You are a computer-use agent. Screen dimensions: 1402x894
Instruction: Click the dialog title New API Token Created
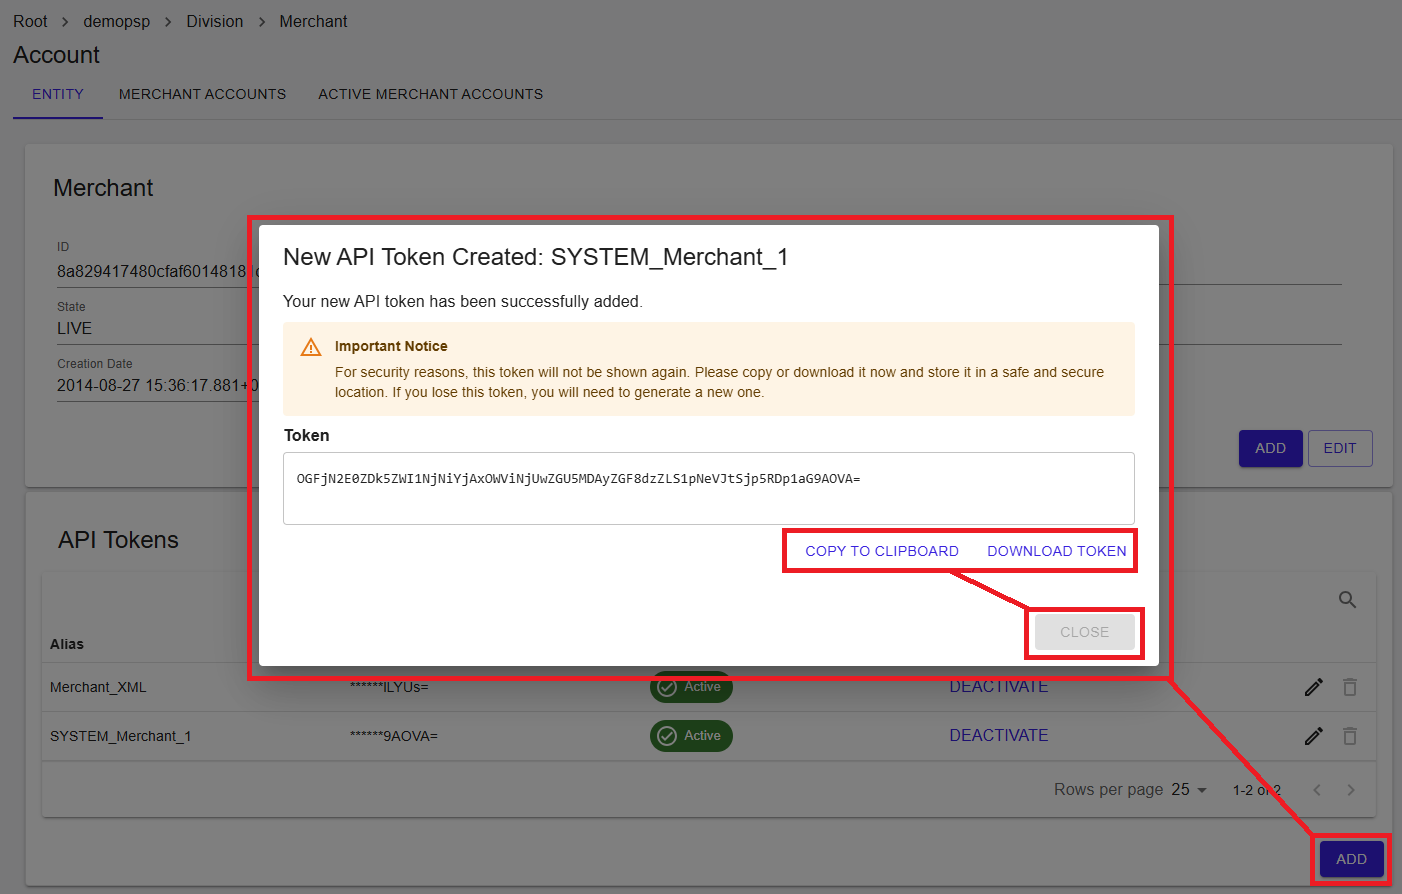[x=535, y=257]
